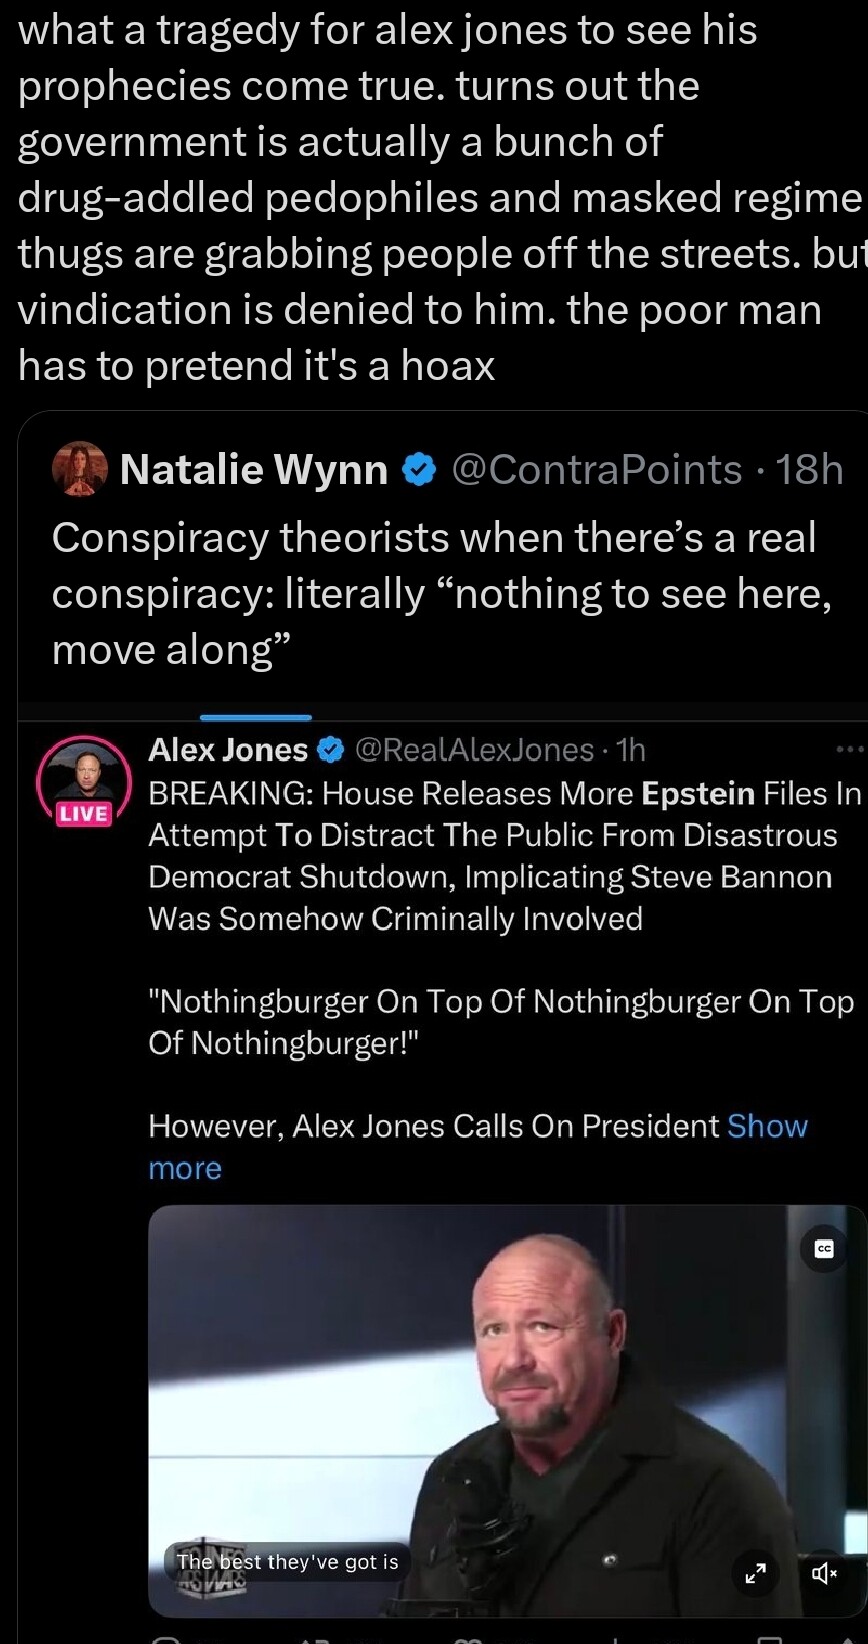Expand the video to fullscreen
868x1644 pixels.
[x=756, y=1574]
